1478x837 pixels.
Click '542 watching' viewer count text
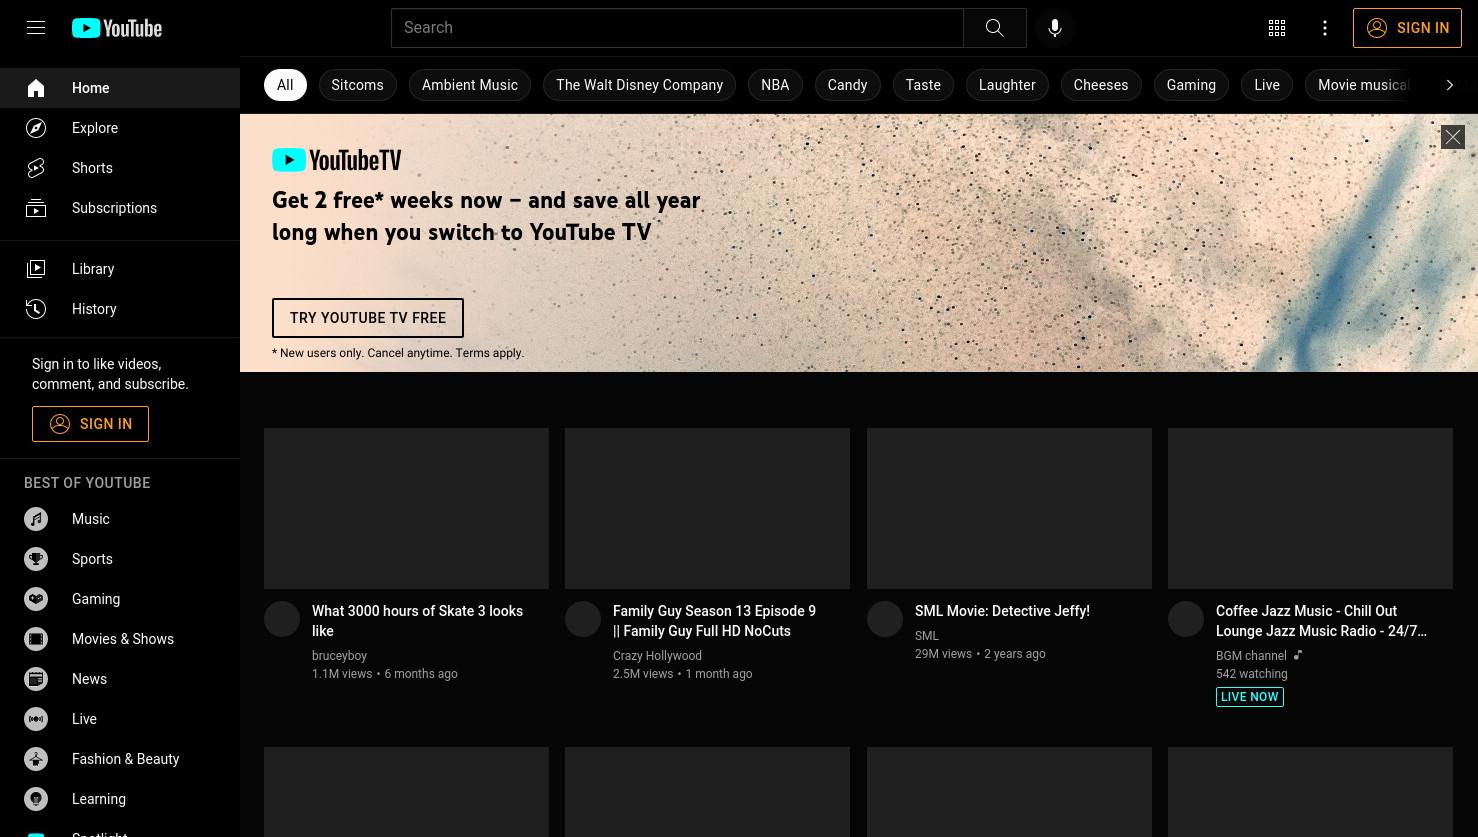(1251, 674)
